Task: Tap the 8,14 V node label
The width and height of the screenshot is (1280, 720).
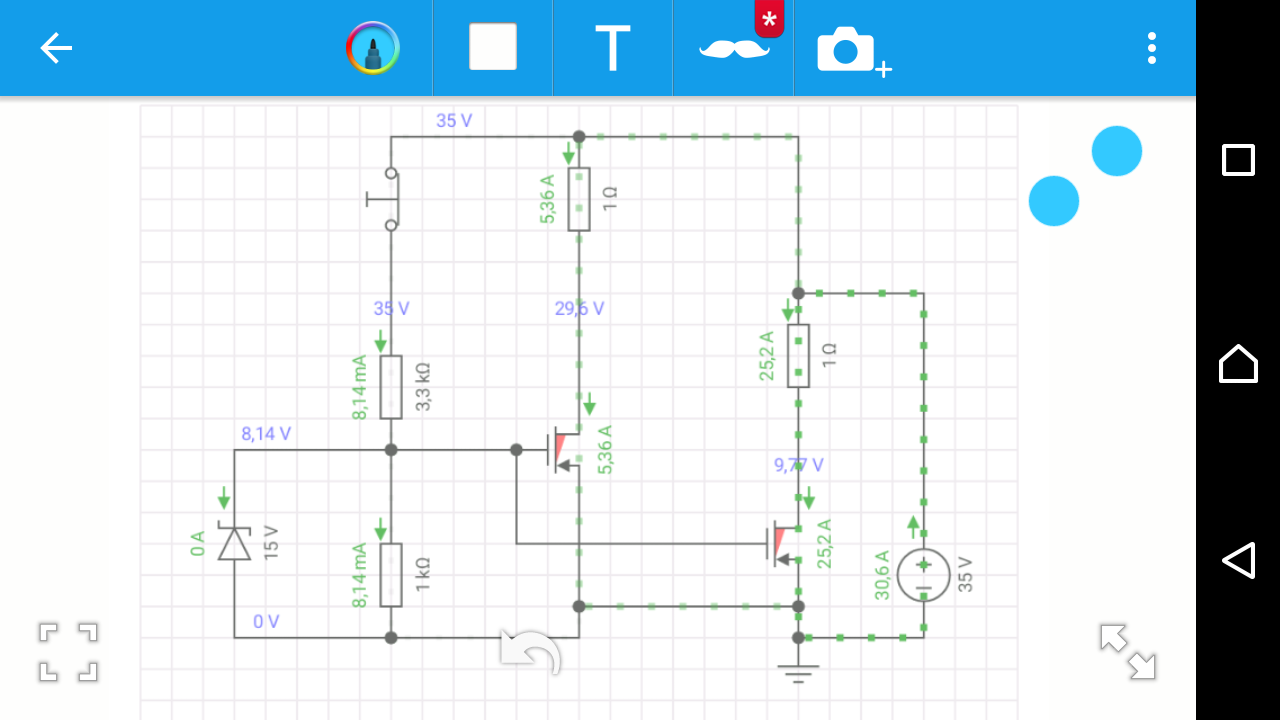Action: click(266, 434)
